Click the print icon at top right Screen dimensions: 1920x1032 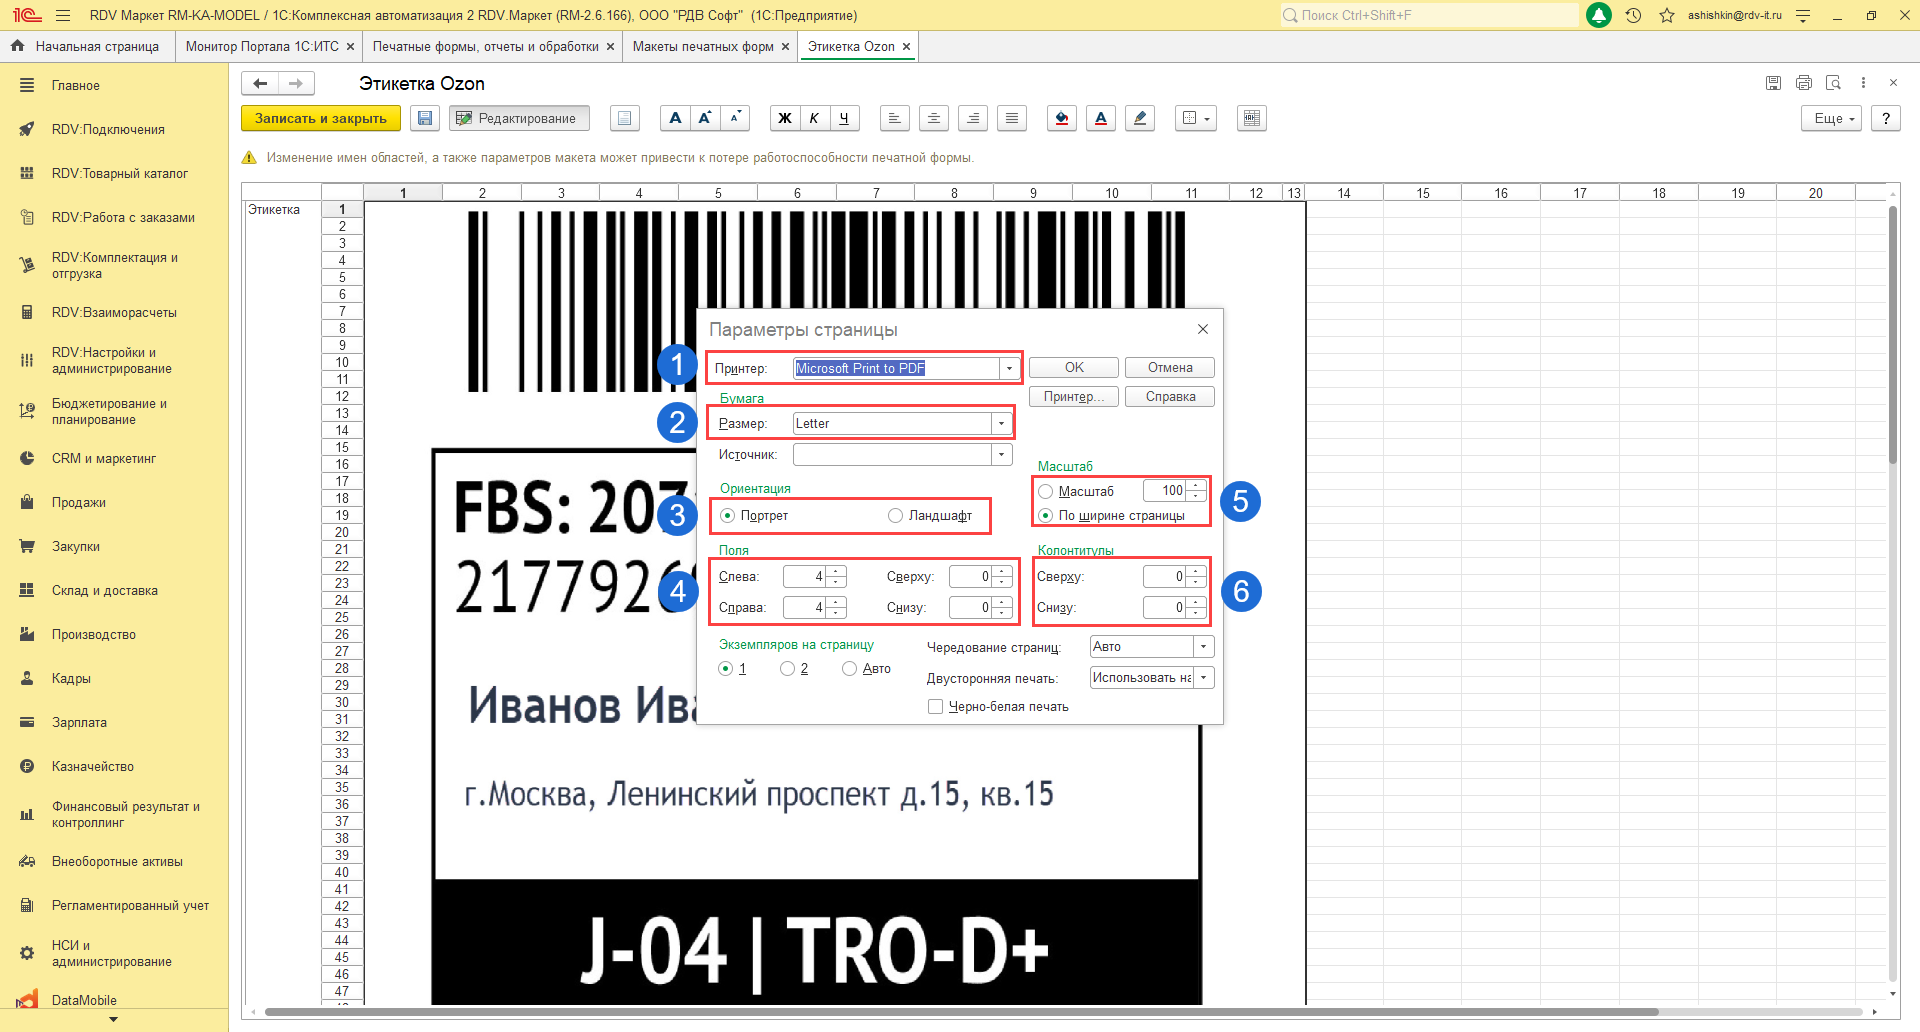pos(1803,83)
